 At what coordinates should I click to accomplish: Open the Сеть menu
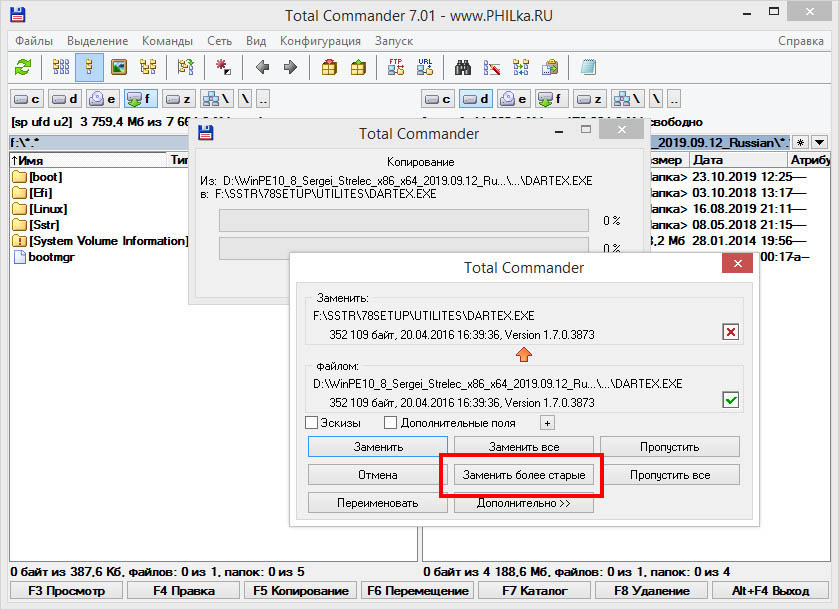pos(219,41)
